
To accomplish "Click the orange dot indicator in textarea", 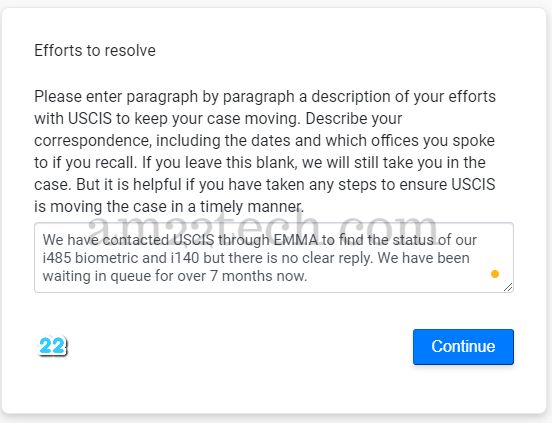I will tap(495, 274).
